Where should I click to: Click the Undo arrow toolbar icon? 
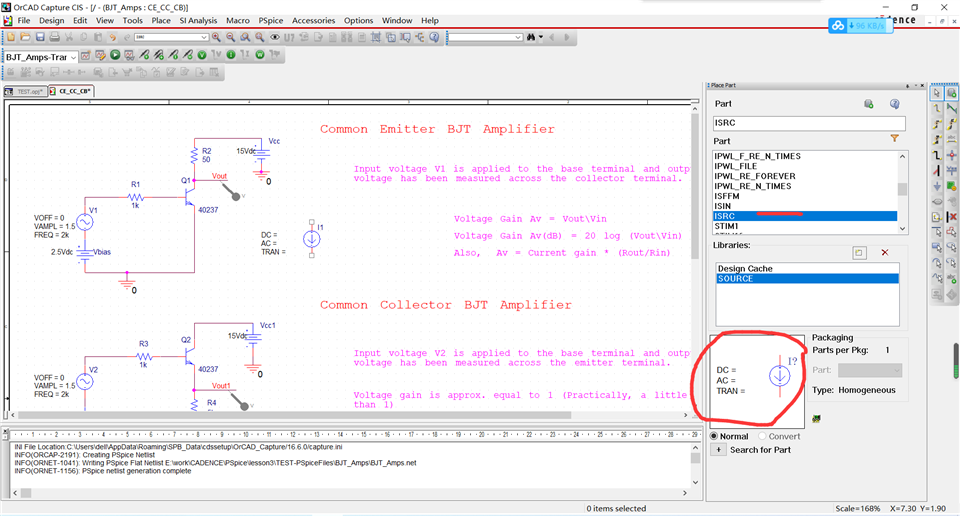pyautogui.click(x=113, y=37)
